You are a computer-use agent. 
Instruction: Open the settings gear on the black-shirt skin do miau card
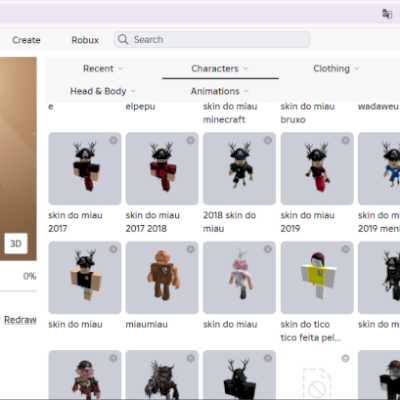pos(113,249)
